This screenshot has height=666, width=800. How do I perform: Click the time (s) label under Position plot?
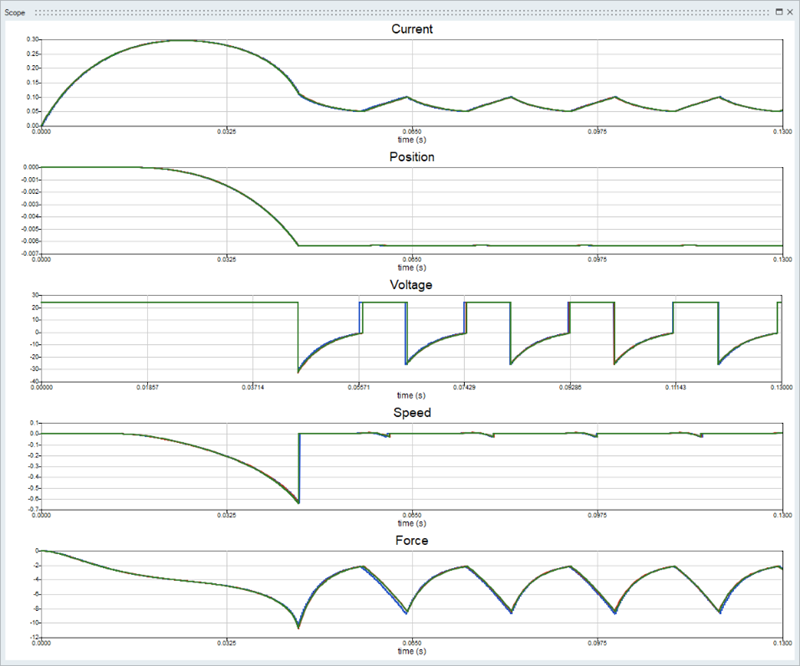coord(411,268)
